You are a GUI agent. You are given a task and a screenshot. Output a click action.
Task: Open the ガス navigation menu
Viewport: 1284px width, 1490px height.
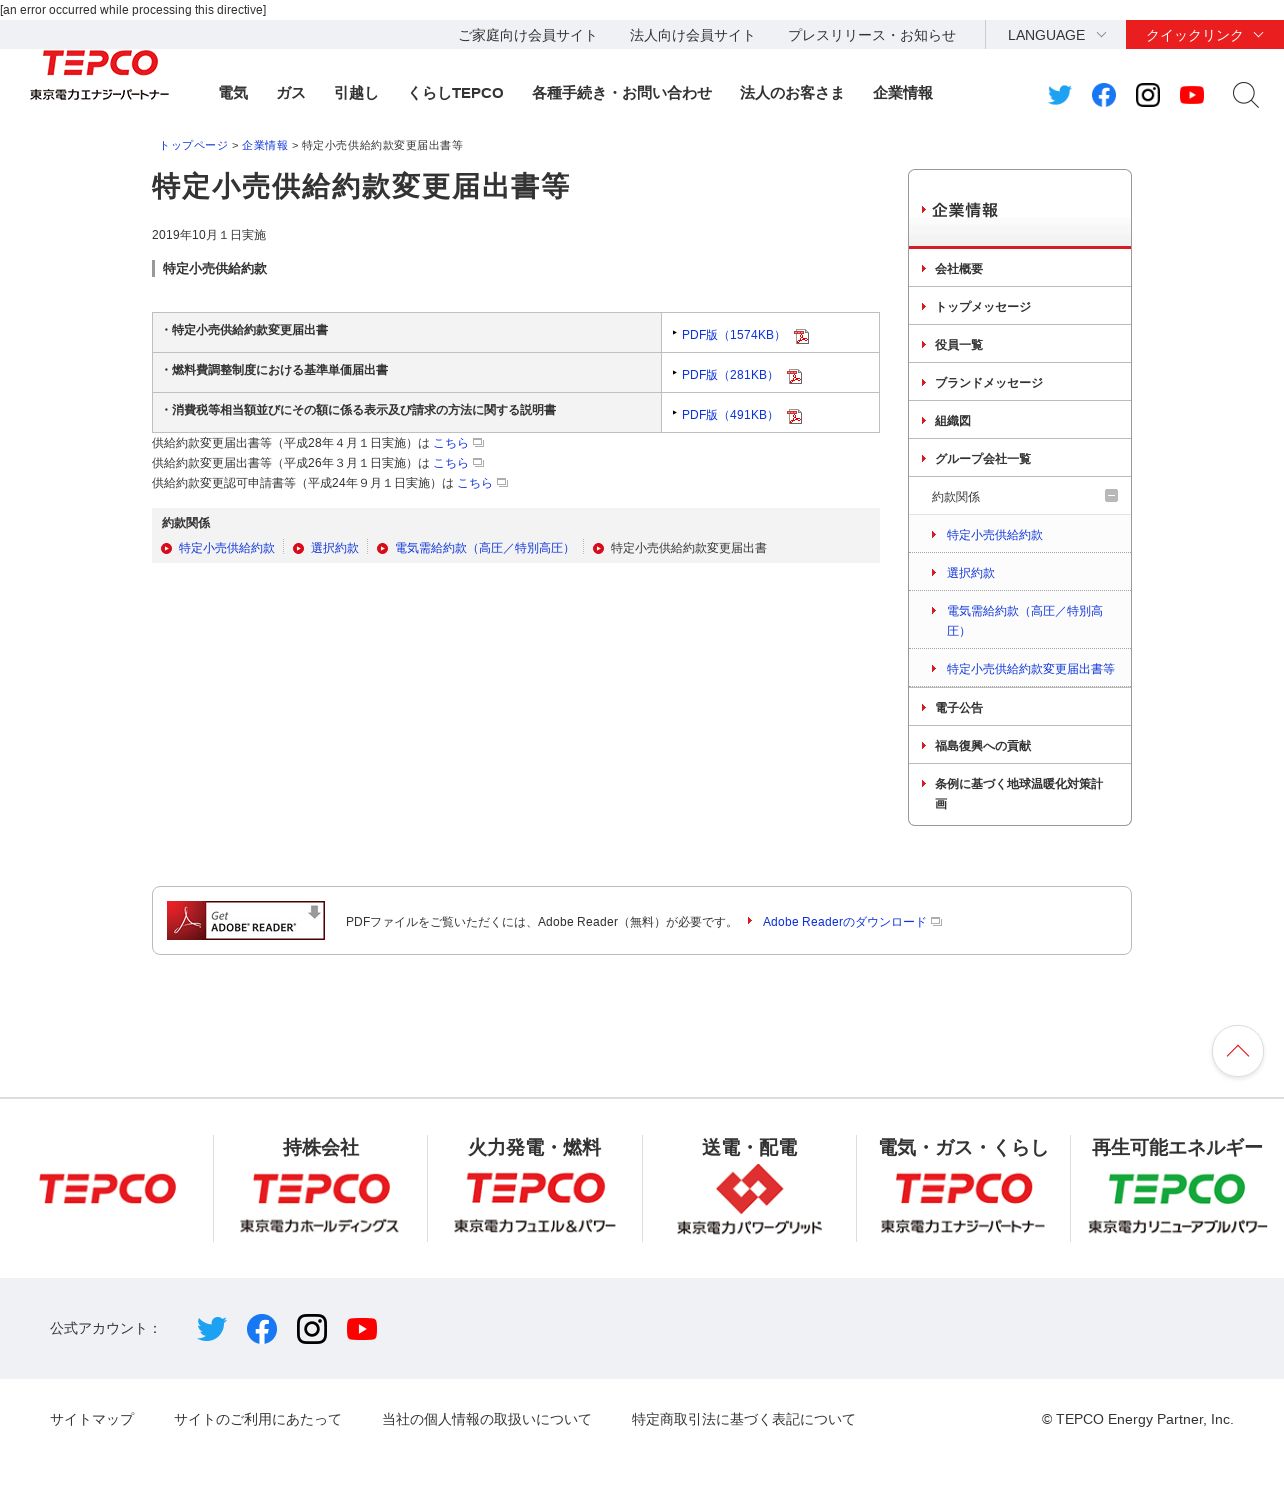(x=291, y=93)
